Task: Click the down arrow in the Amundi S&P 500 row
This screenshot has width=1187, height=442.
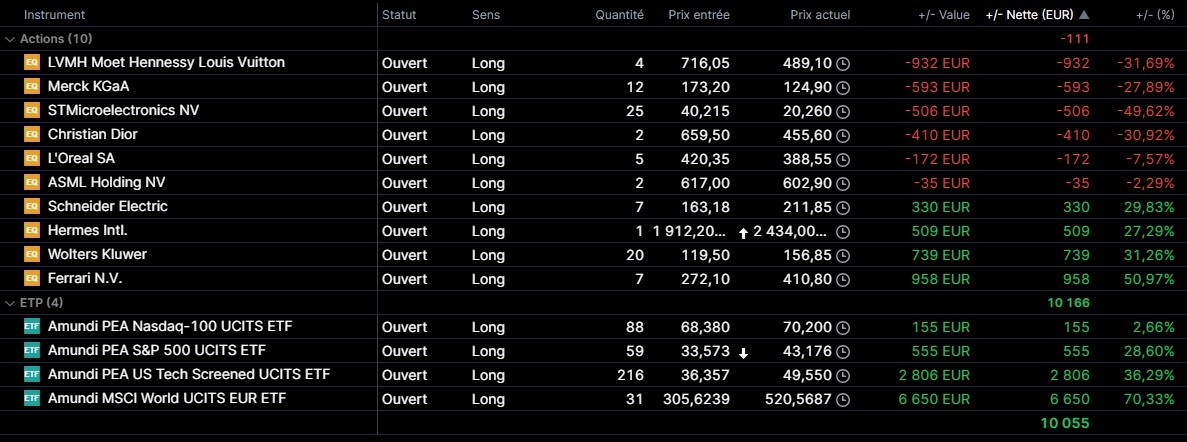Action: point(743,351)
